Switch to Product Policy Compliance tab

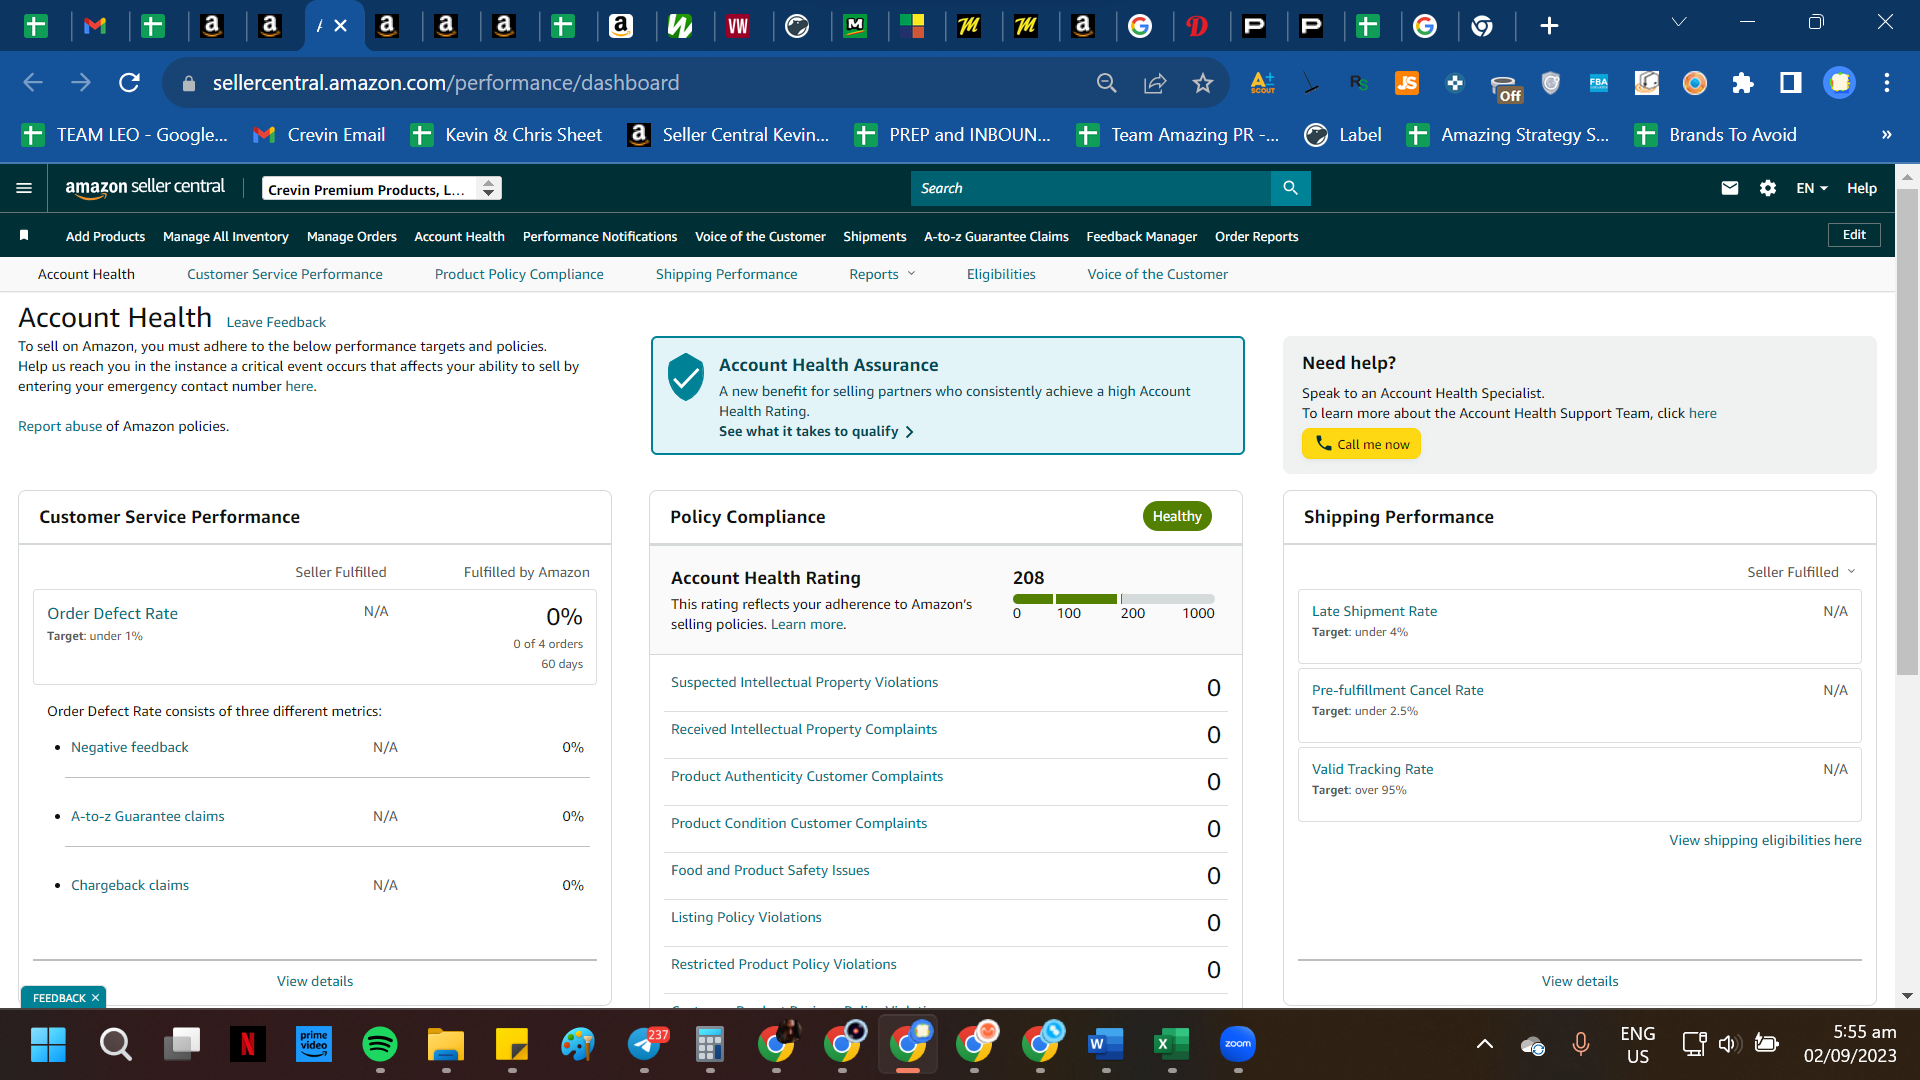point(519,274)
